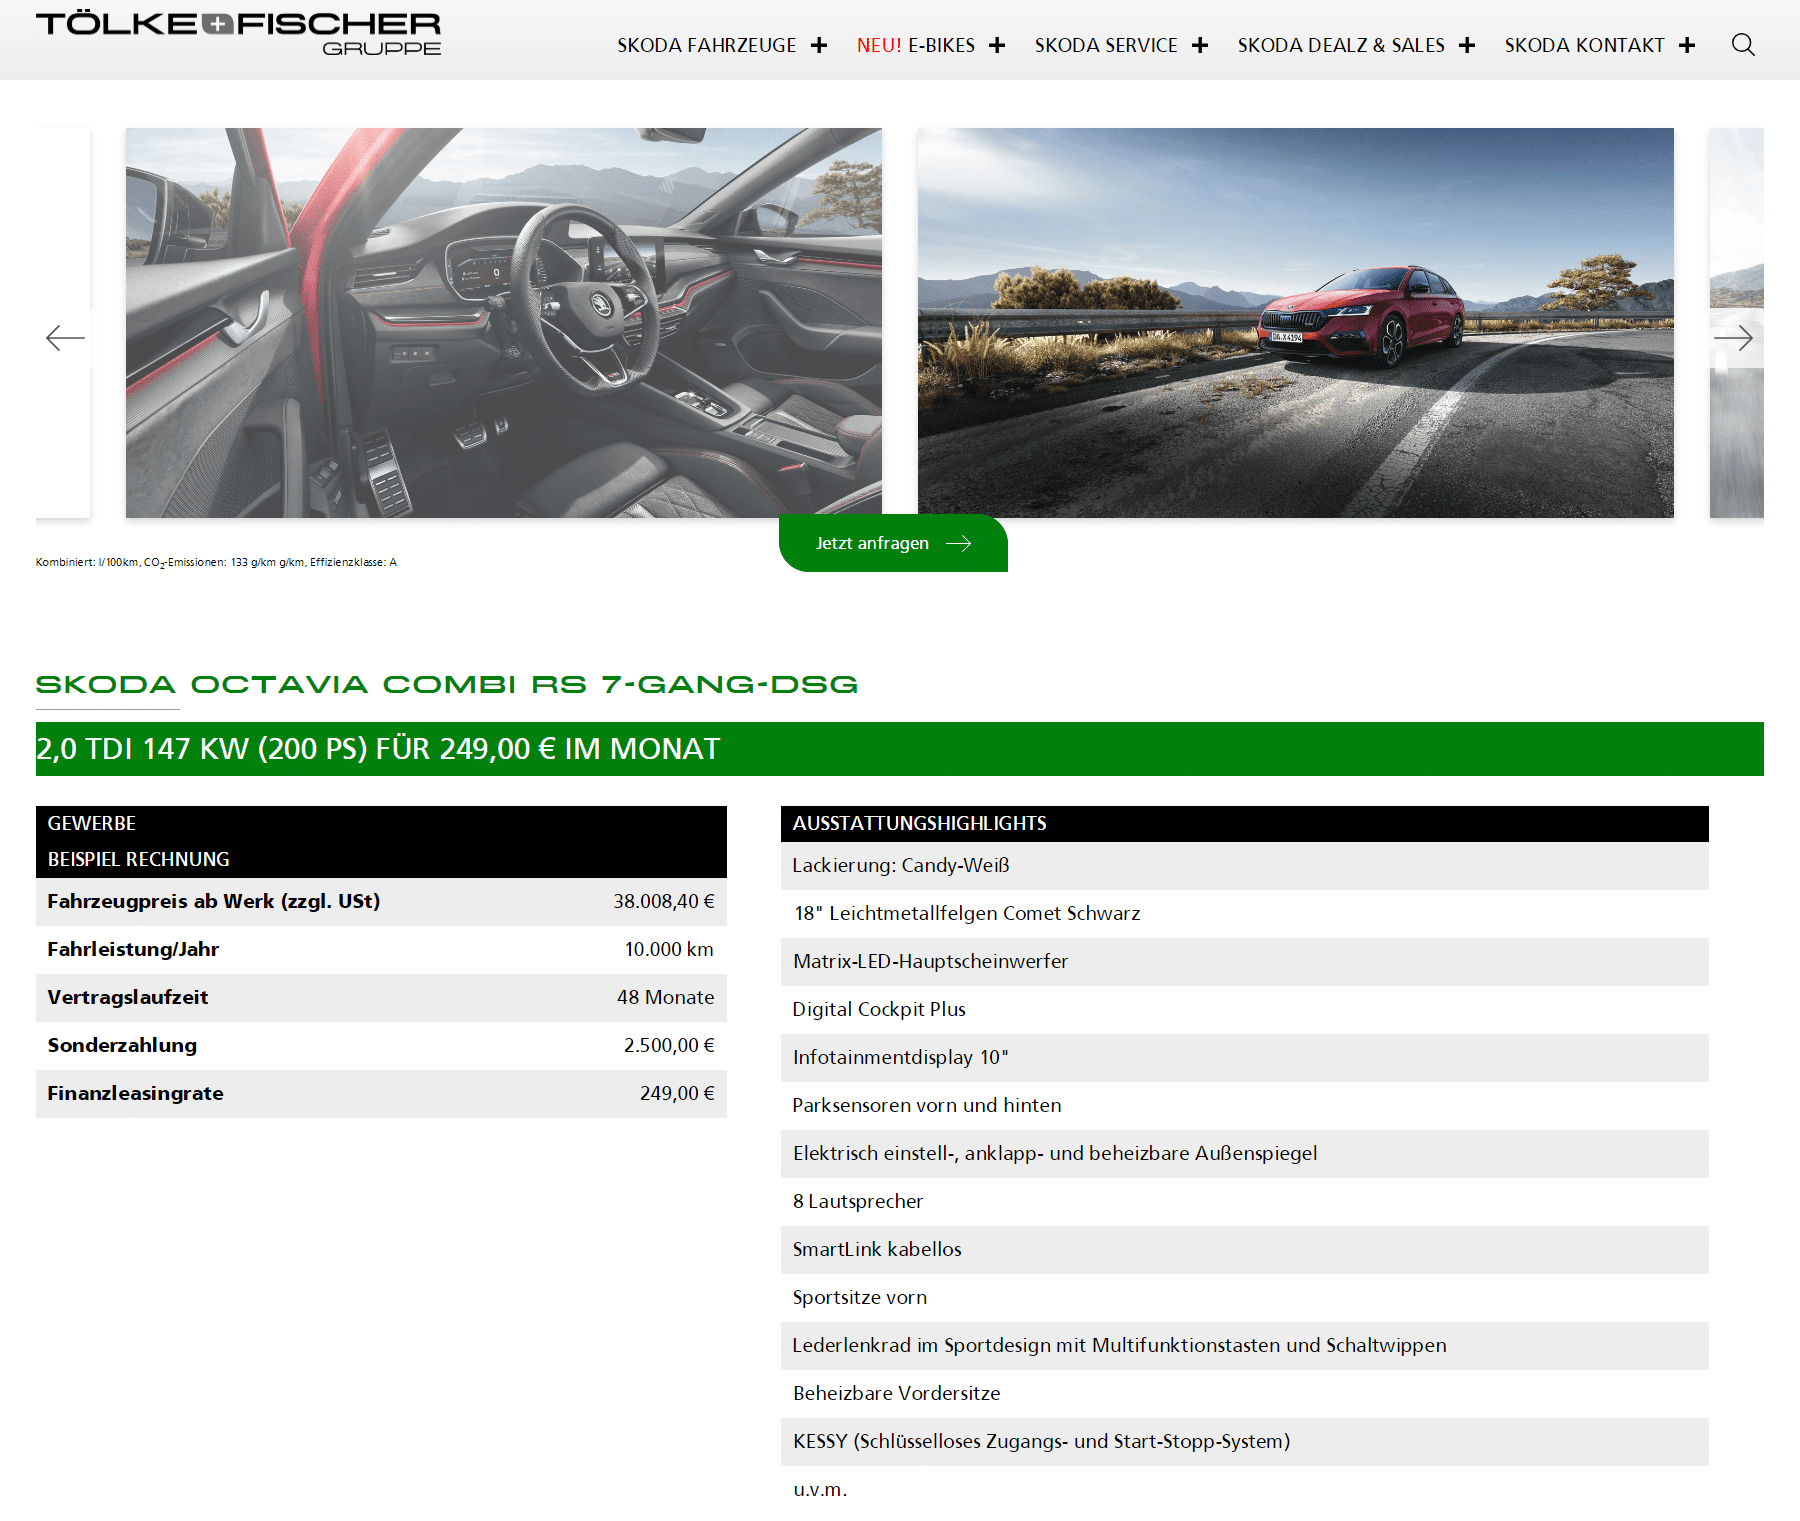Click the Jetzt anfragen button
Viewport: 1800px width, 1521px height.
pos(893,543)
